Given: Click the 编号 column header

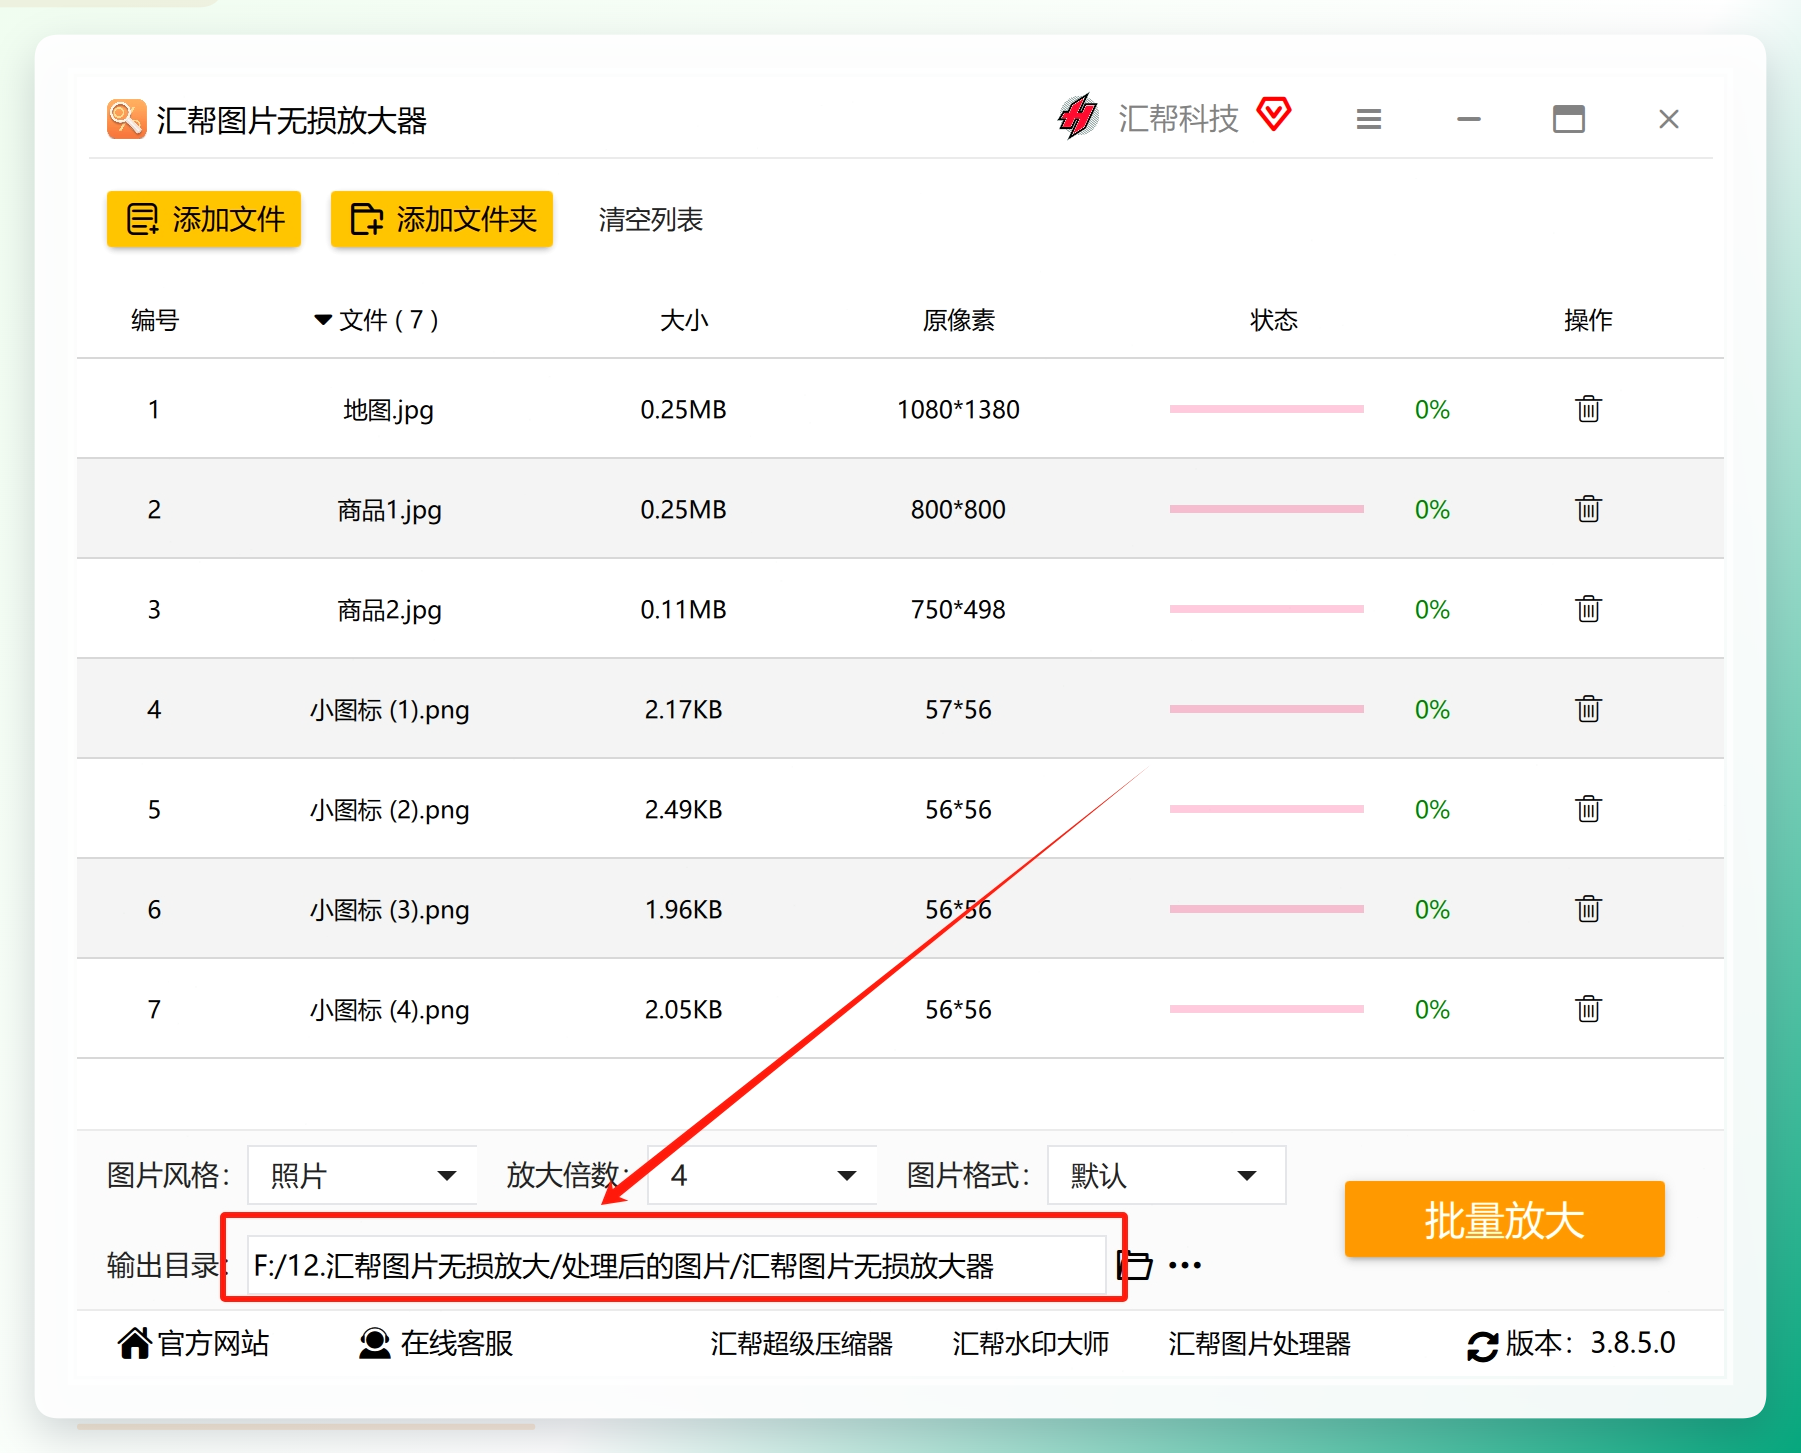Looking at the screenshot, I should [155, 320].
